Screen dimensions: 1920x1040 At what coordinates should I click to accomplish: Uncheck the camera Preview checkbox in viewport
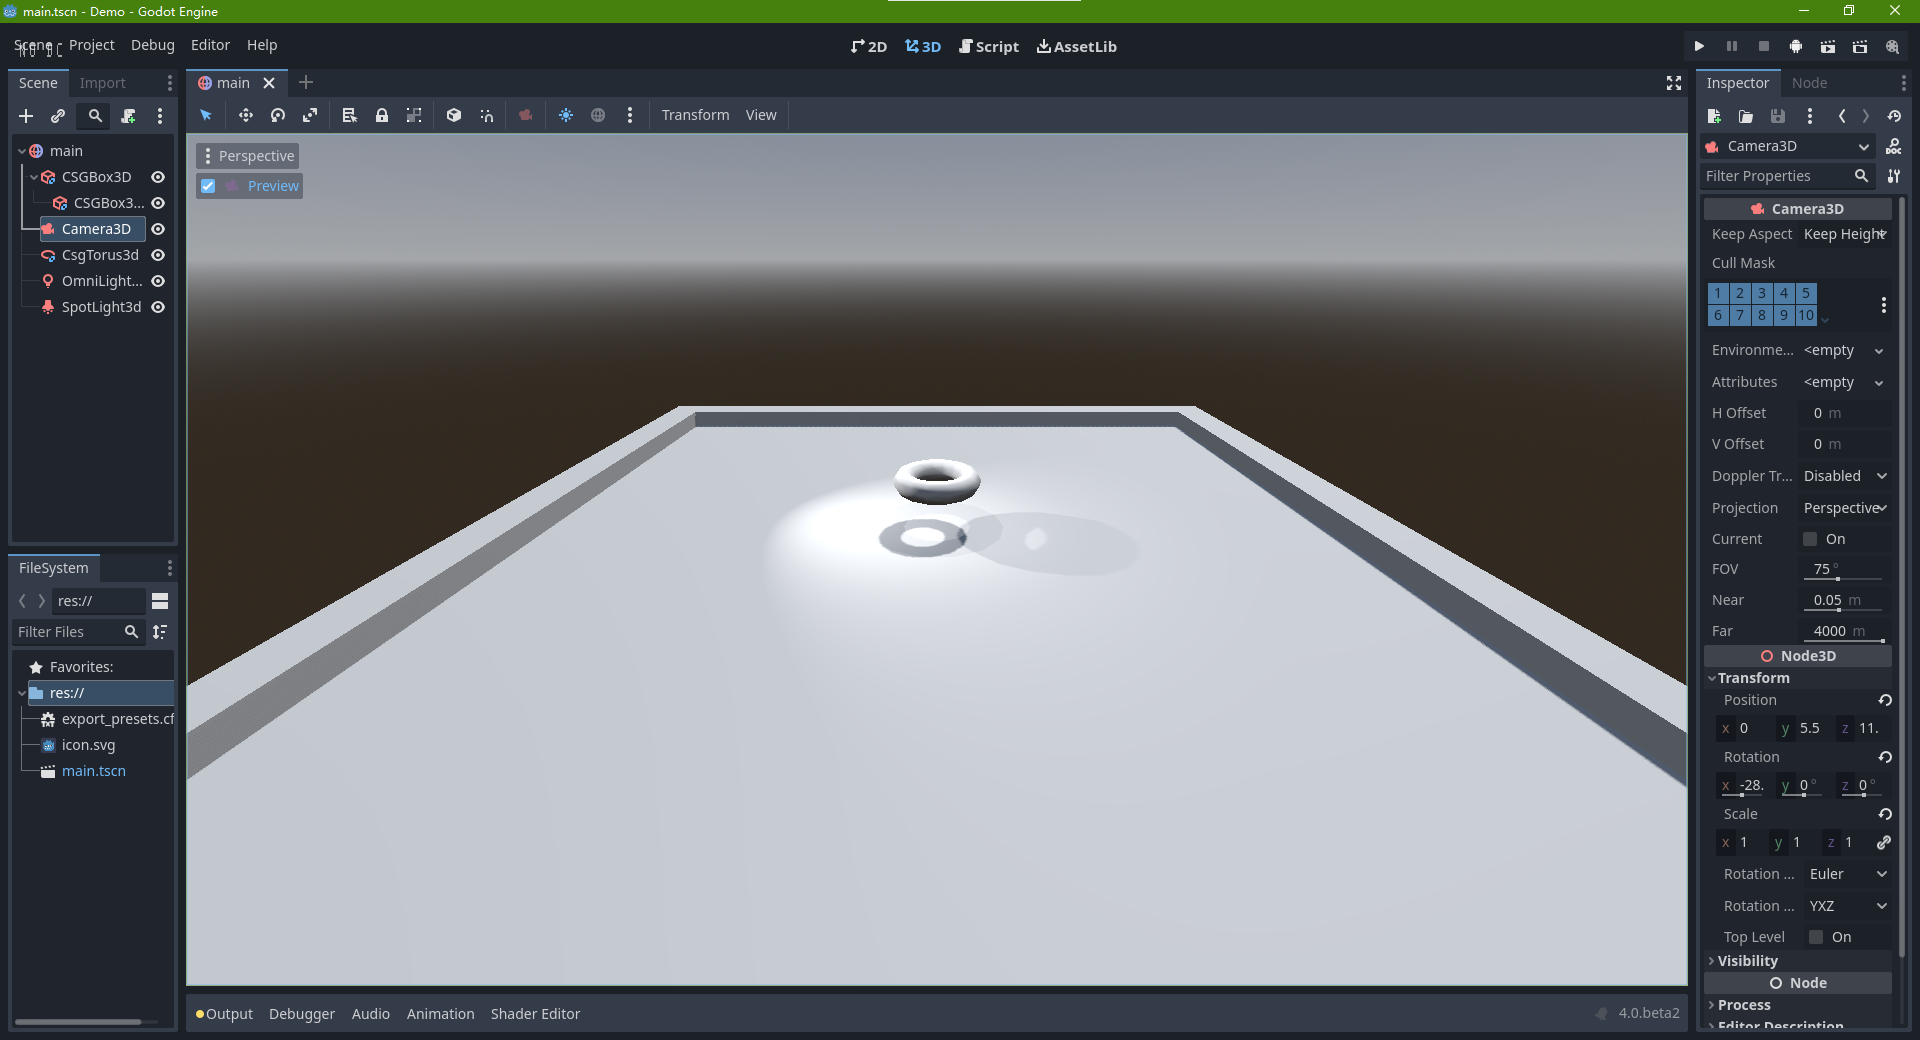[x=208, y=186]
